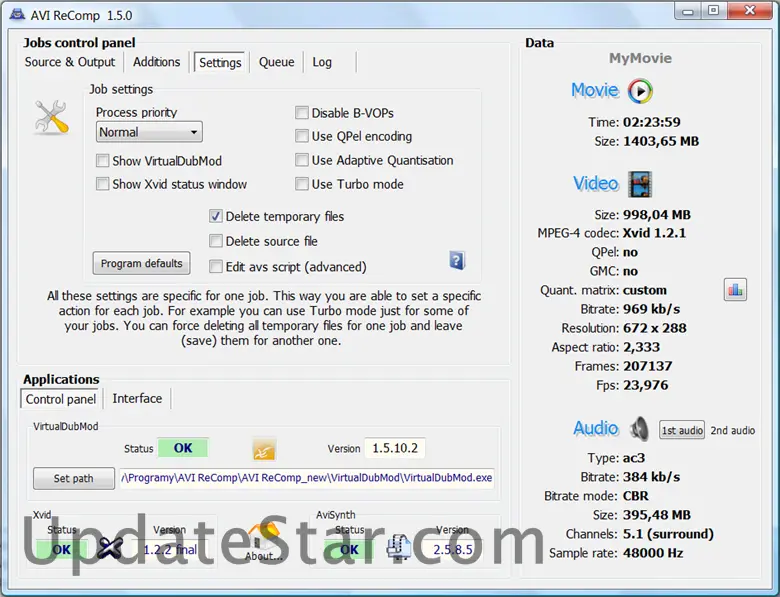
Task: Click the Xvid version 1.2.2 final field
Action: pyautogui.click(x=170, y=550)
